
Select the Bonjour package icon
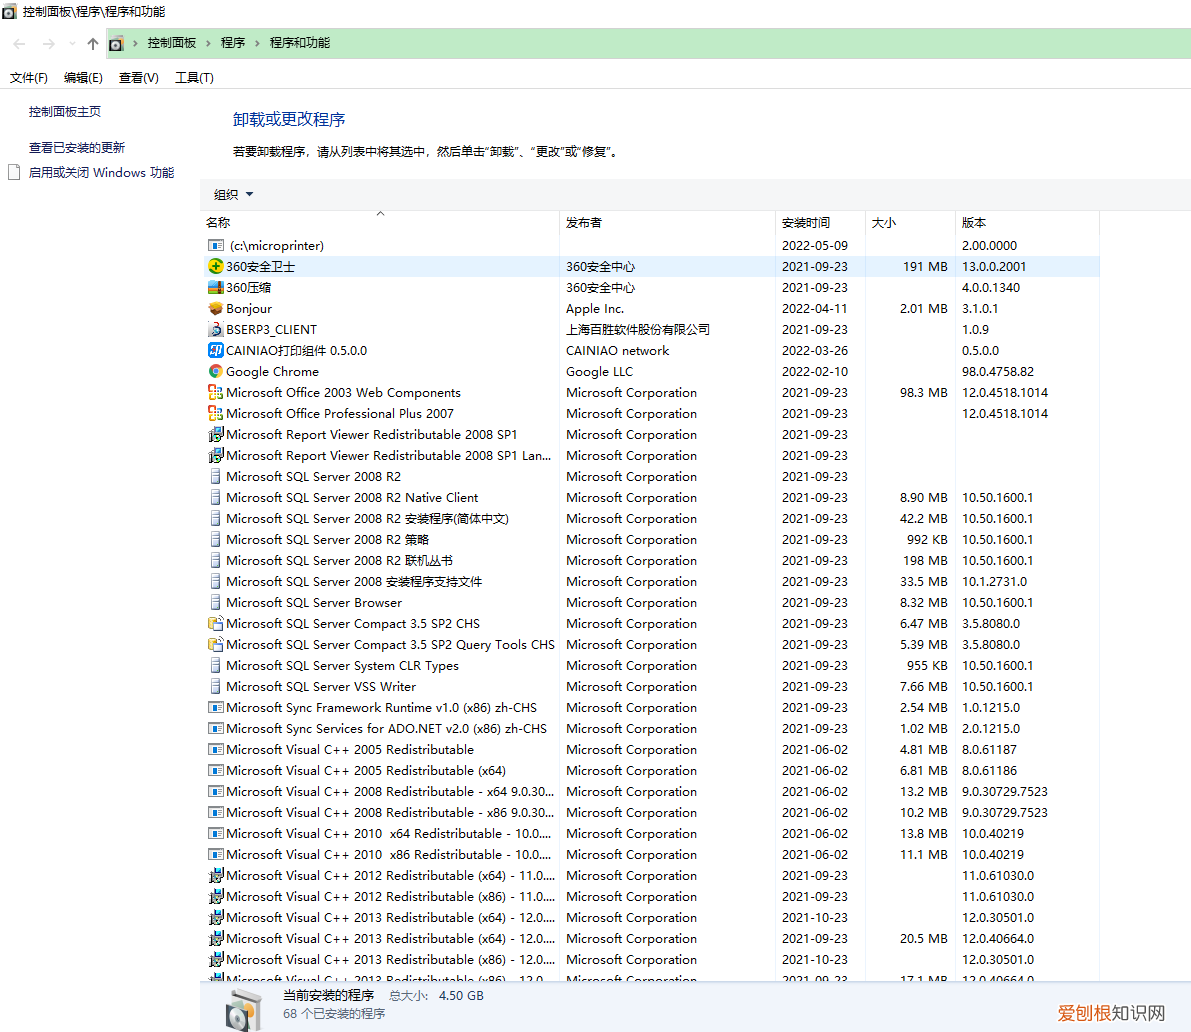pos(215,308)
